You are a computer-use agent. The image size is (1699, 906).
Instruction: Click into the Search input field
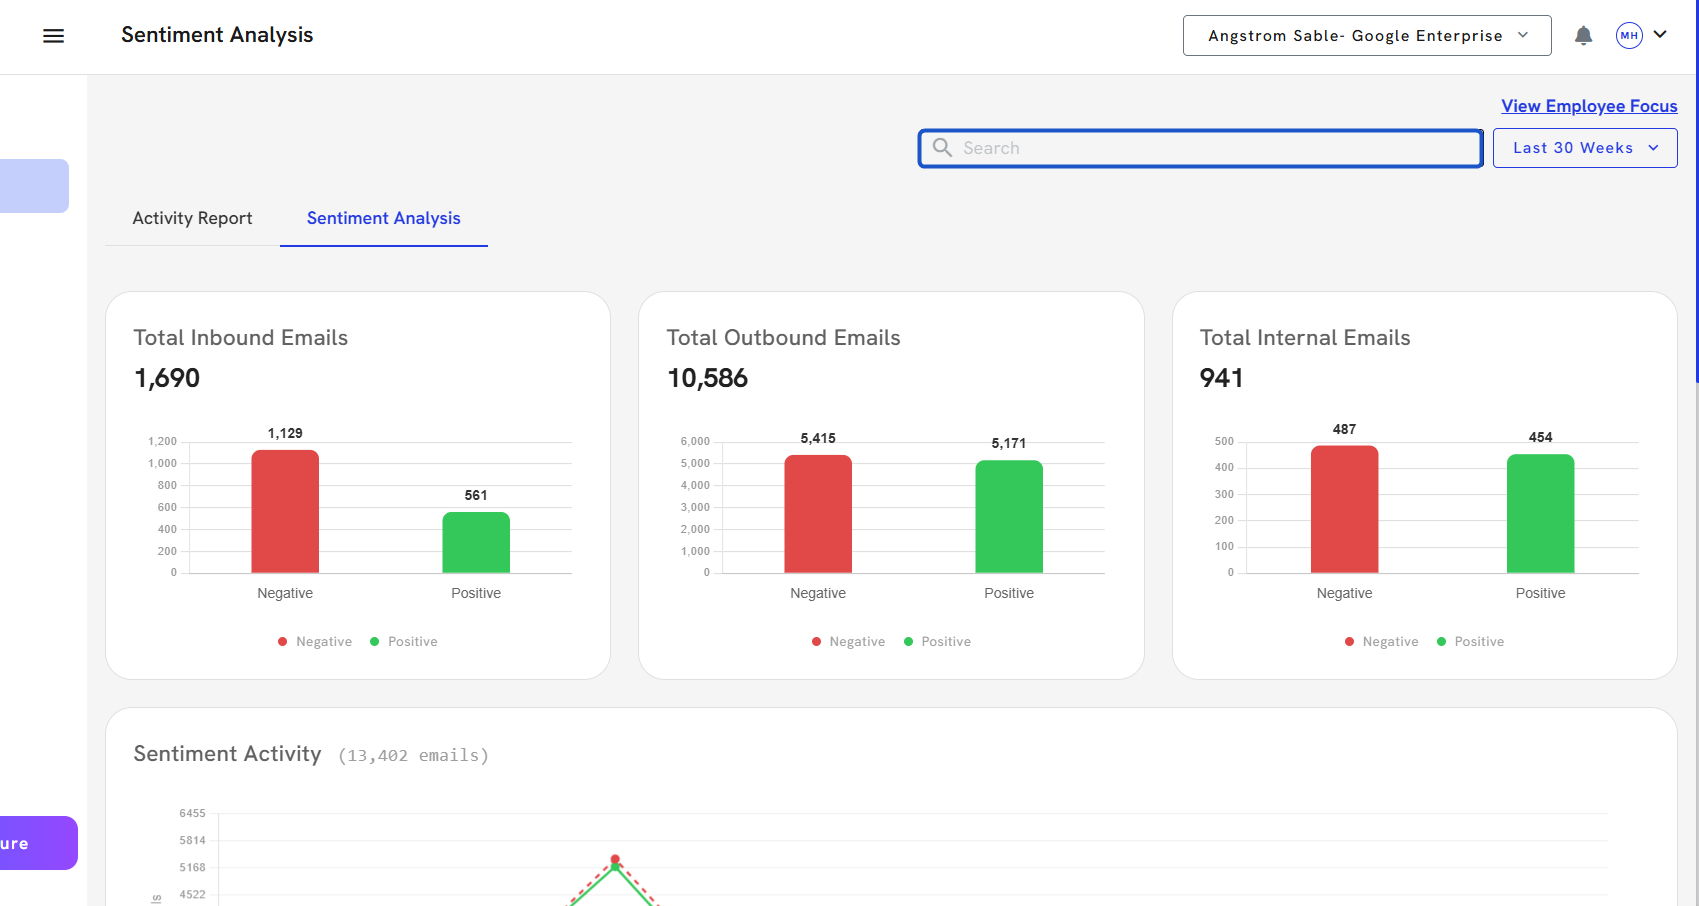click(x=1210, y=148)
